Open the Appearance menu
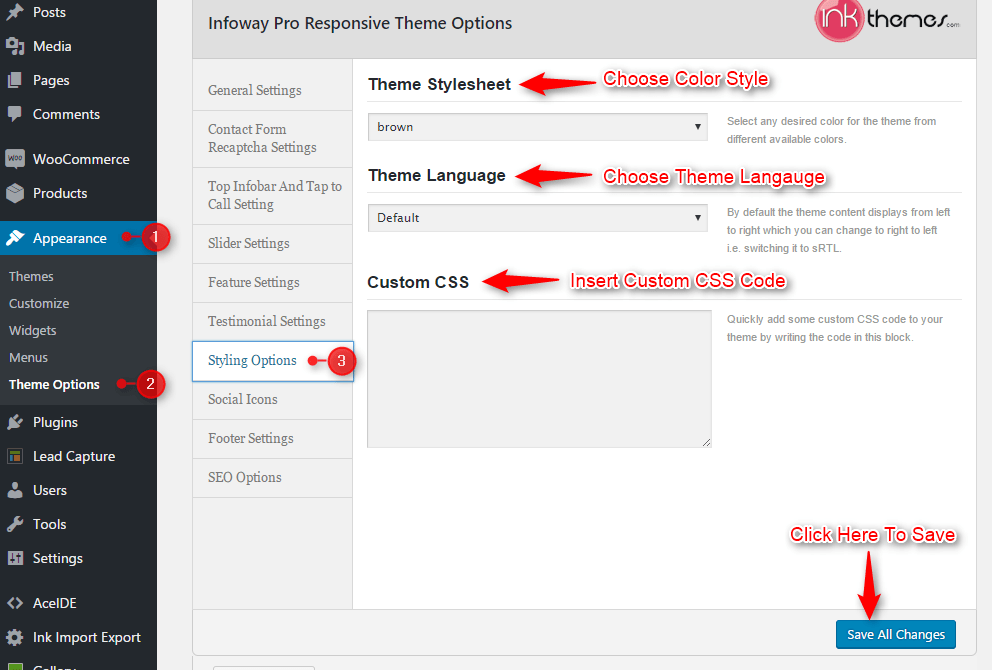 [78, 238]
